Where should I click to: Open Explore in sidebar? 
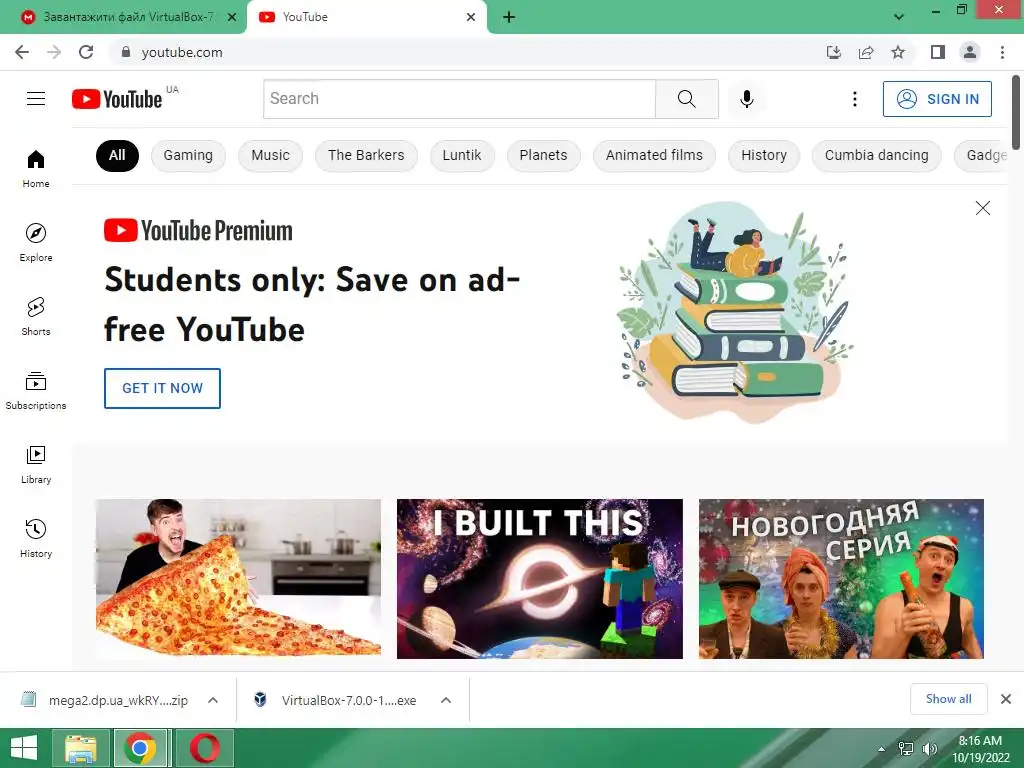(x=36, y=242)
